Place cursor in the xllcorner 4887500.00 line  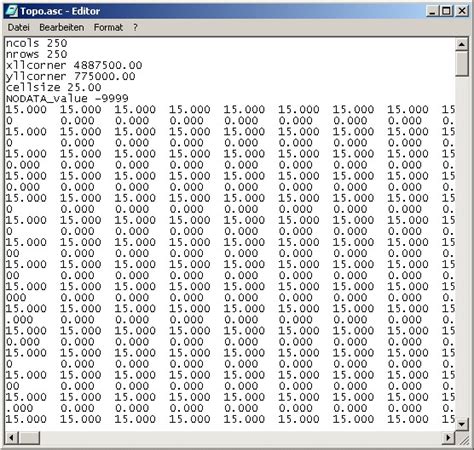(74, 65)
